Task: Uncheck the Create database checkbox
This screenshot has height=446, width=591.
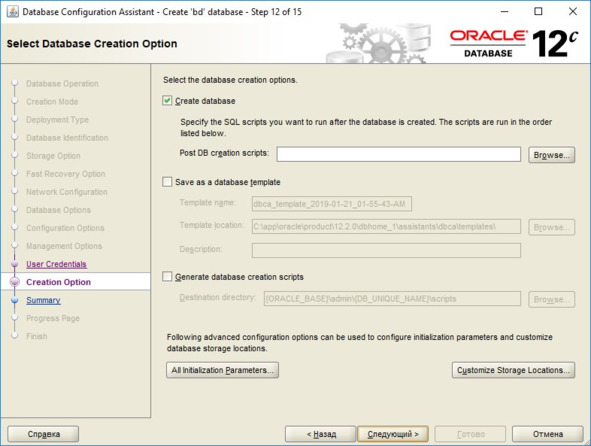Action: (167, 101)
